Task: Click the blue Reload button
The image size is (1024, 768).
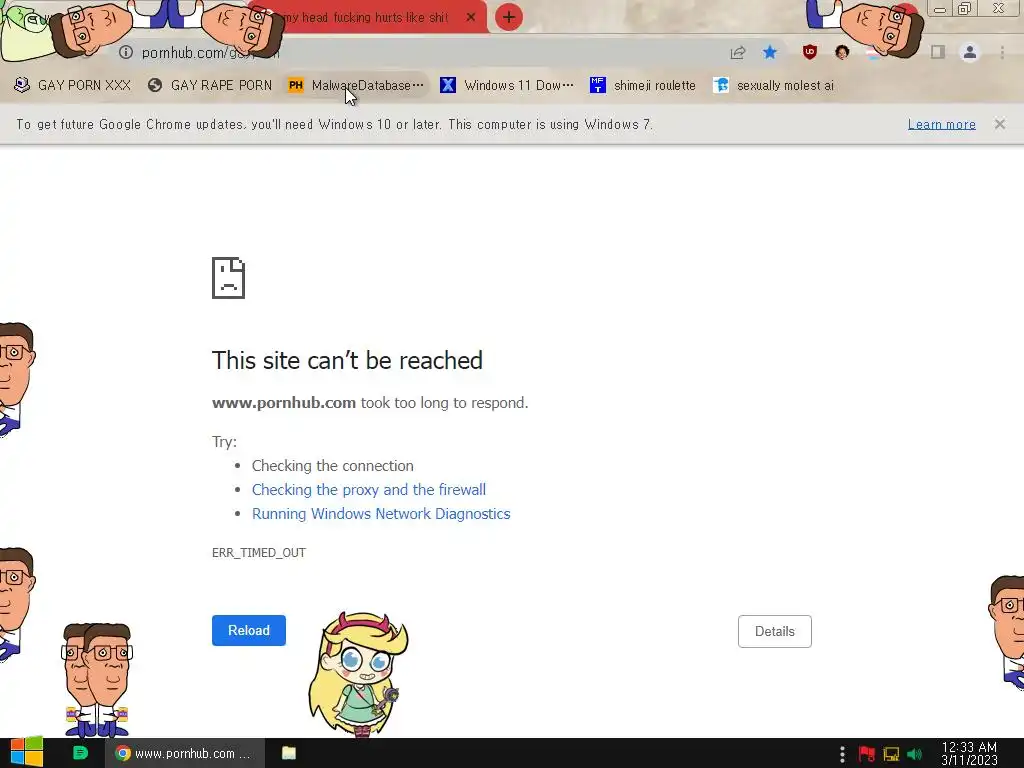Action: point(249,630)
